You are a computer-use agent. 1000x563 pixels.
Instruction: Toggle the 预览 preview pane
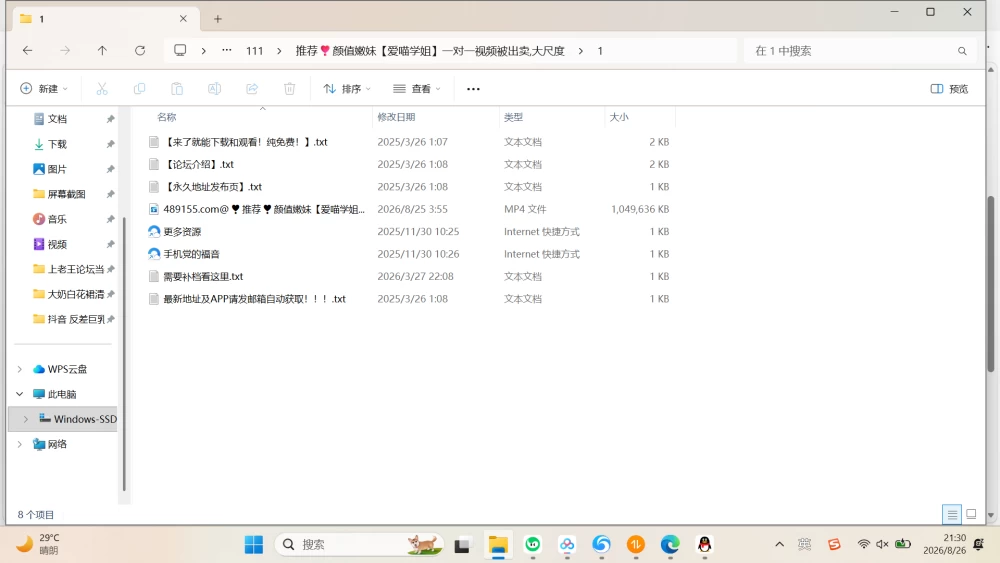point(949,89)
